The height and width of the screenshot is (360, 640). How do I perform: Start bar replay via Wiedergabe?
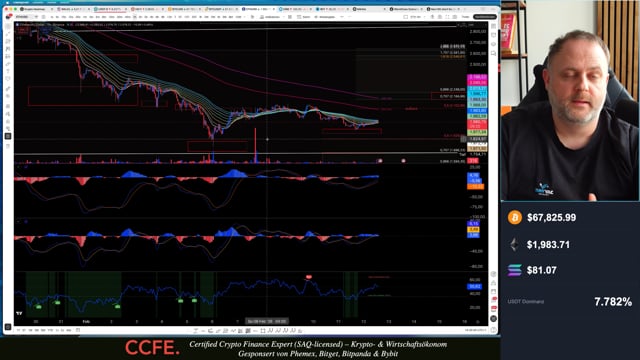coord(324,17)
